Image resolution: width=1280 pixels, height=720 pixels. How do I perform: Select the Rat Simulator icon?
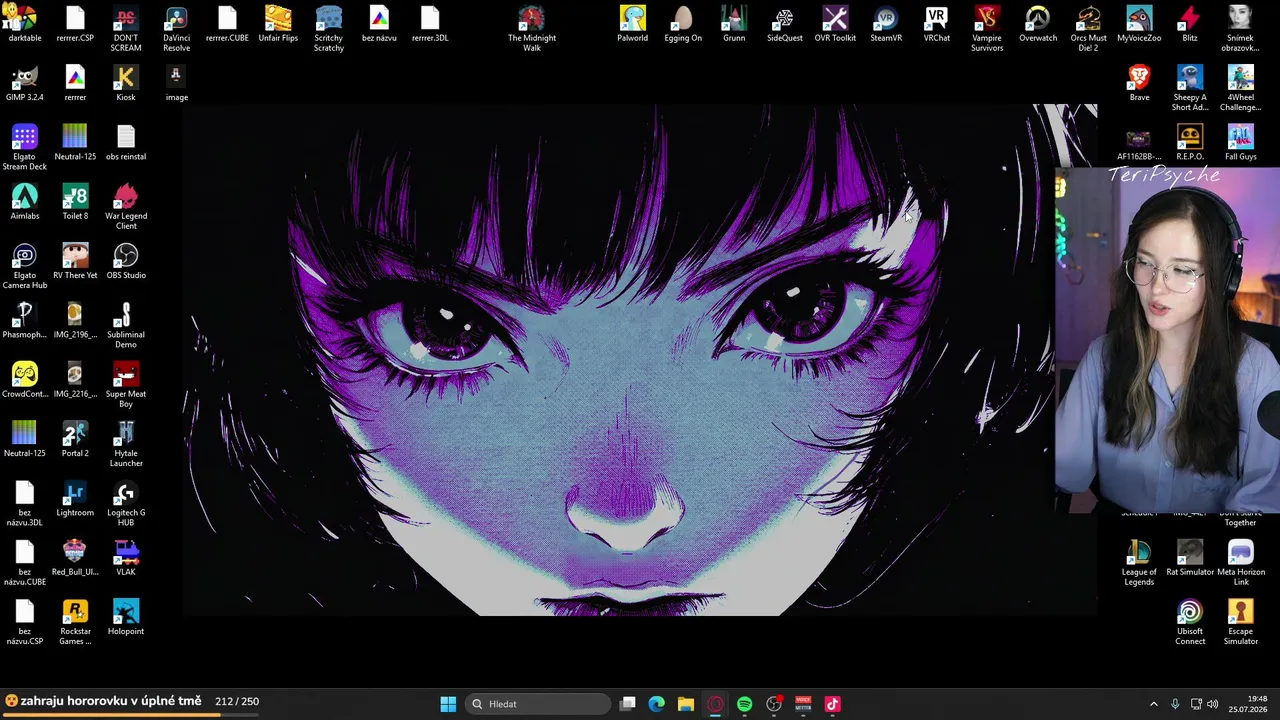pyautogui.click(x=1190, y=558)
